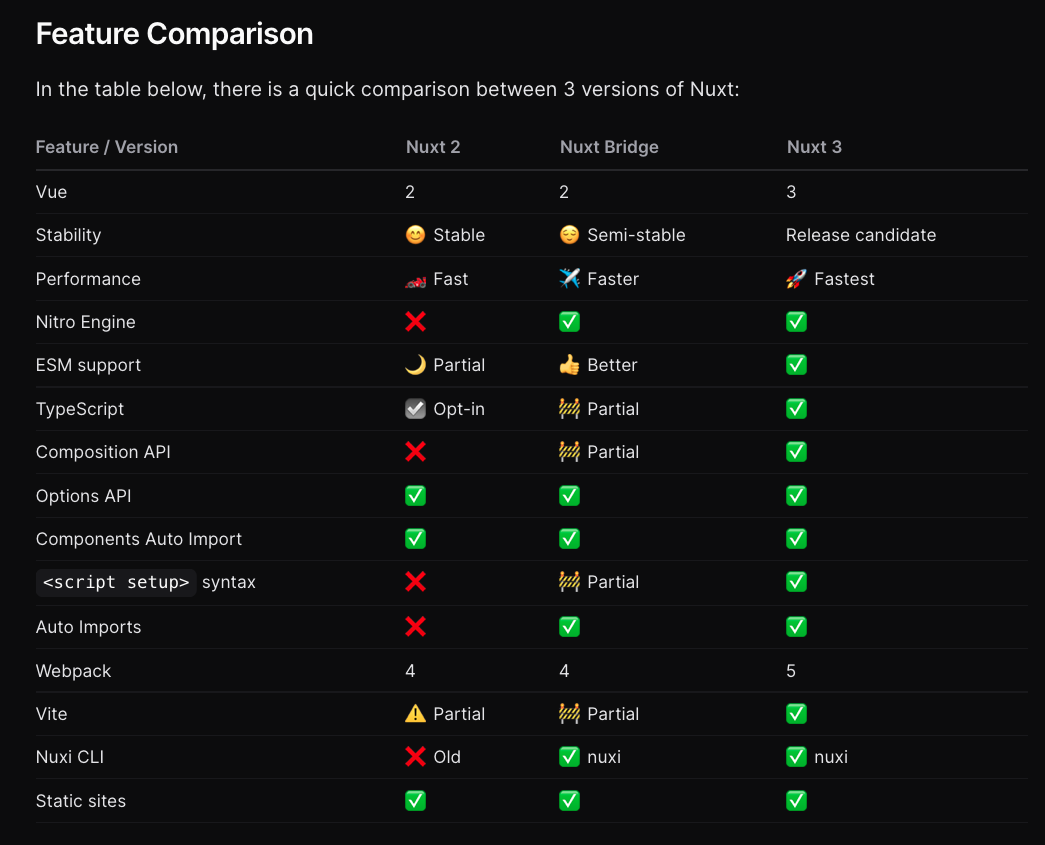The image size is (1045, 845).
Task: Click the grey Opt-in checkbox icon
Action: coord(415,409)
